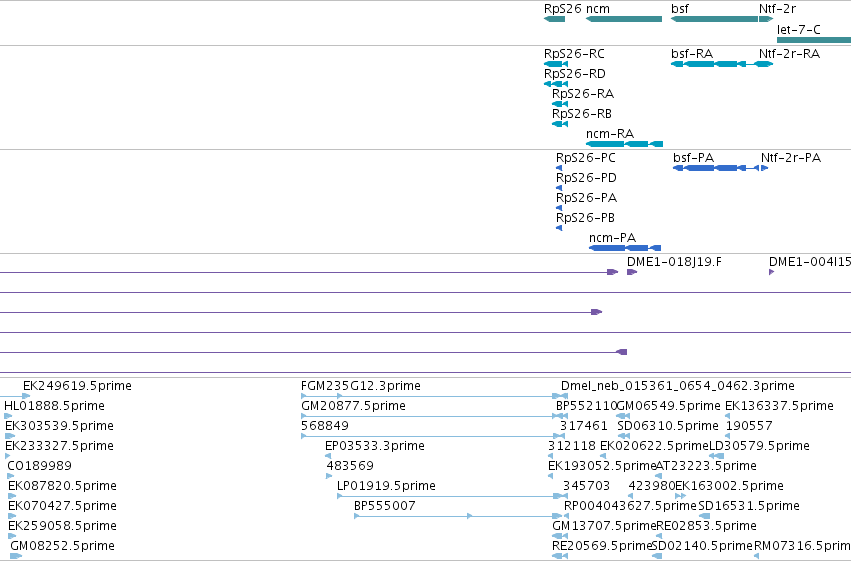The image size is (851, 561).
Task: Click the EK249619.5prime EST label
Action: [77, 386]
